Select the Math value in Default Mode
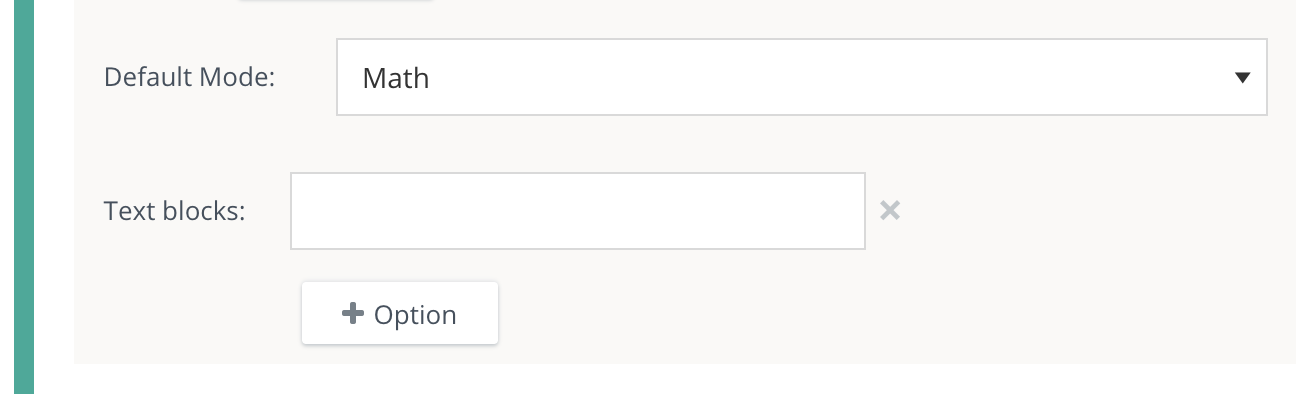 pos(396,78)
